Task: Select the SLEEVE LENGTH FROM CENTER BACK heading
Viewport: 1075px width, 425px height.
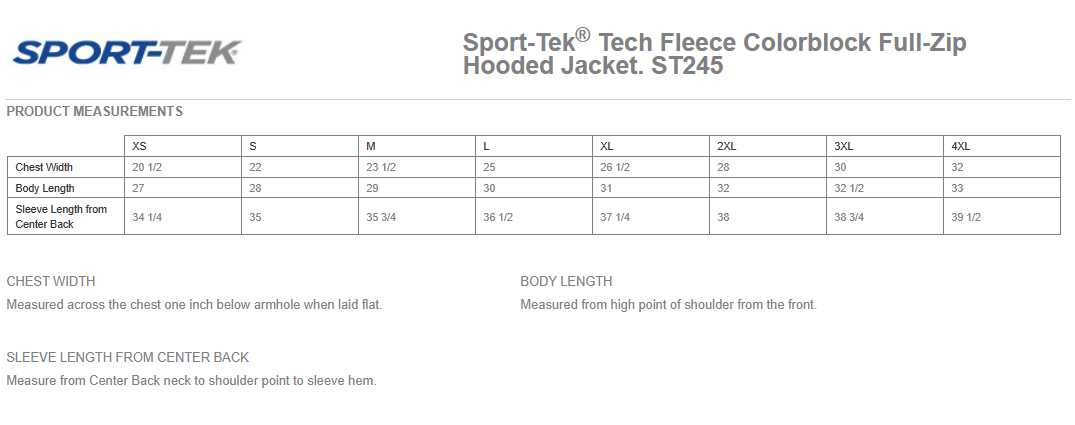Action: (x=128, y=357)
